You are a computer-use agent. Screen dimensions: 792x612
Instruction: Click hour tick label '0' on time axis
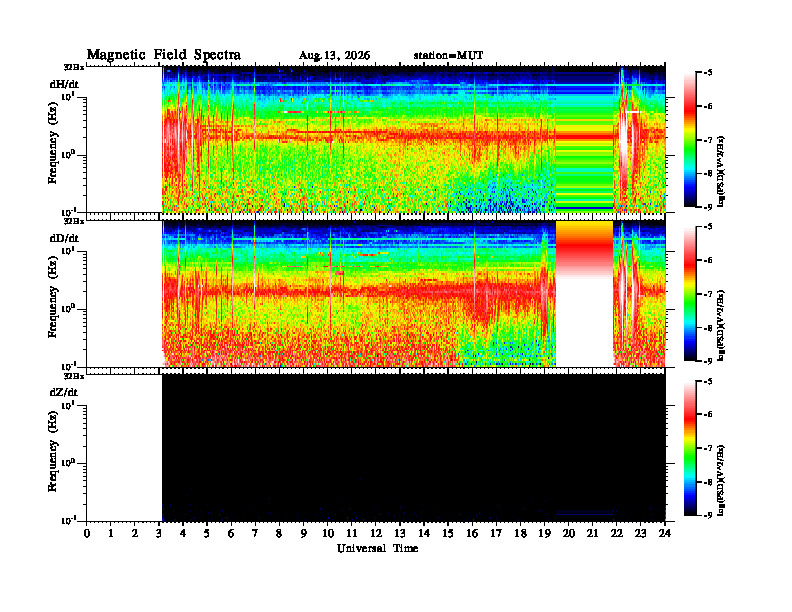click(87, 534)
